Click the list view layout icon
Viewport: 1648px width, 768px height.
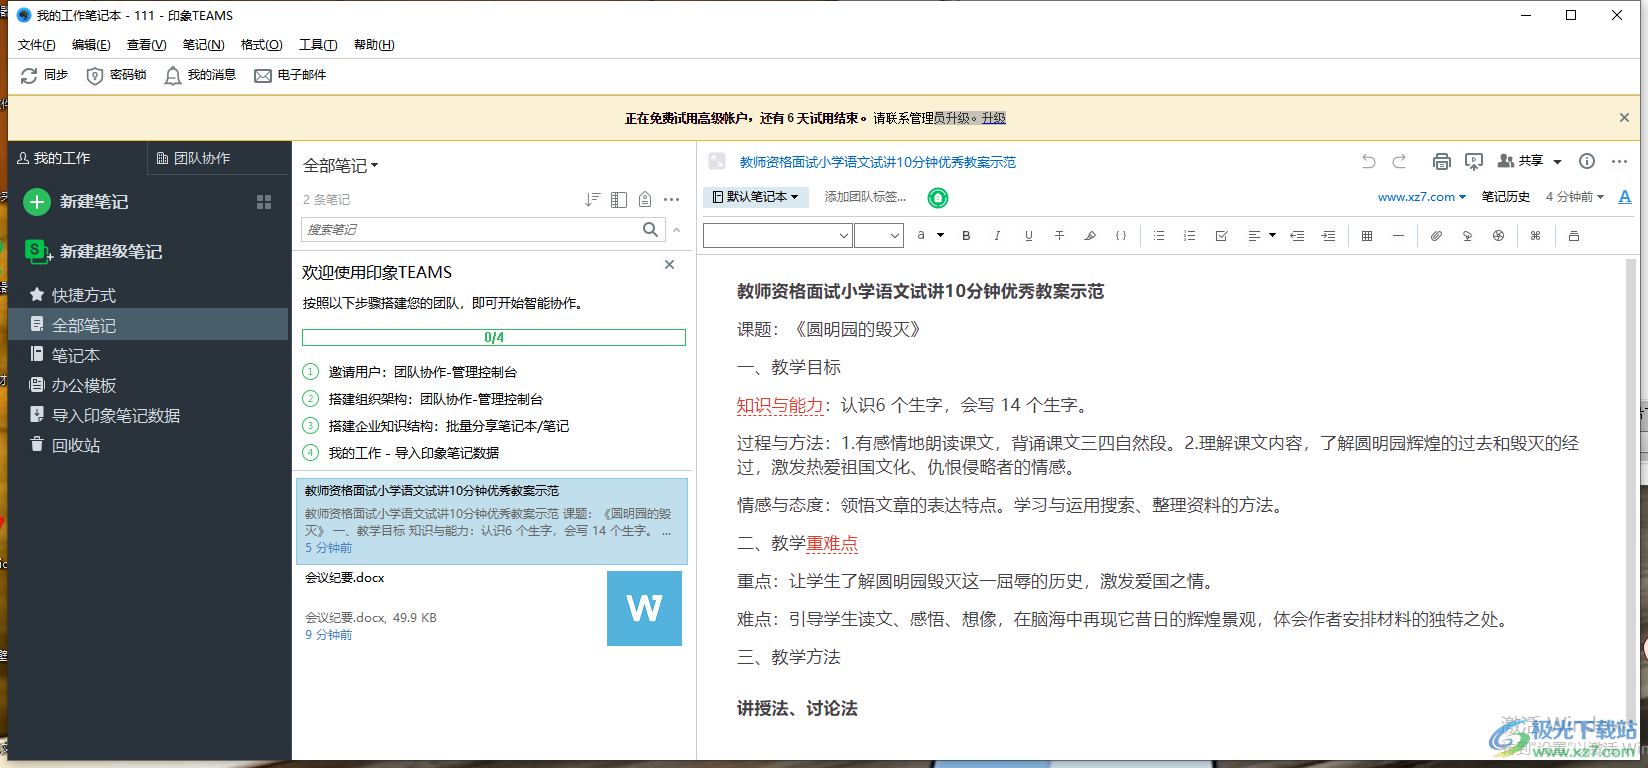tap(619, 200)
